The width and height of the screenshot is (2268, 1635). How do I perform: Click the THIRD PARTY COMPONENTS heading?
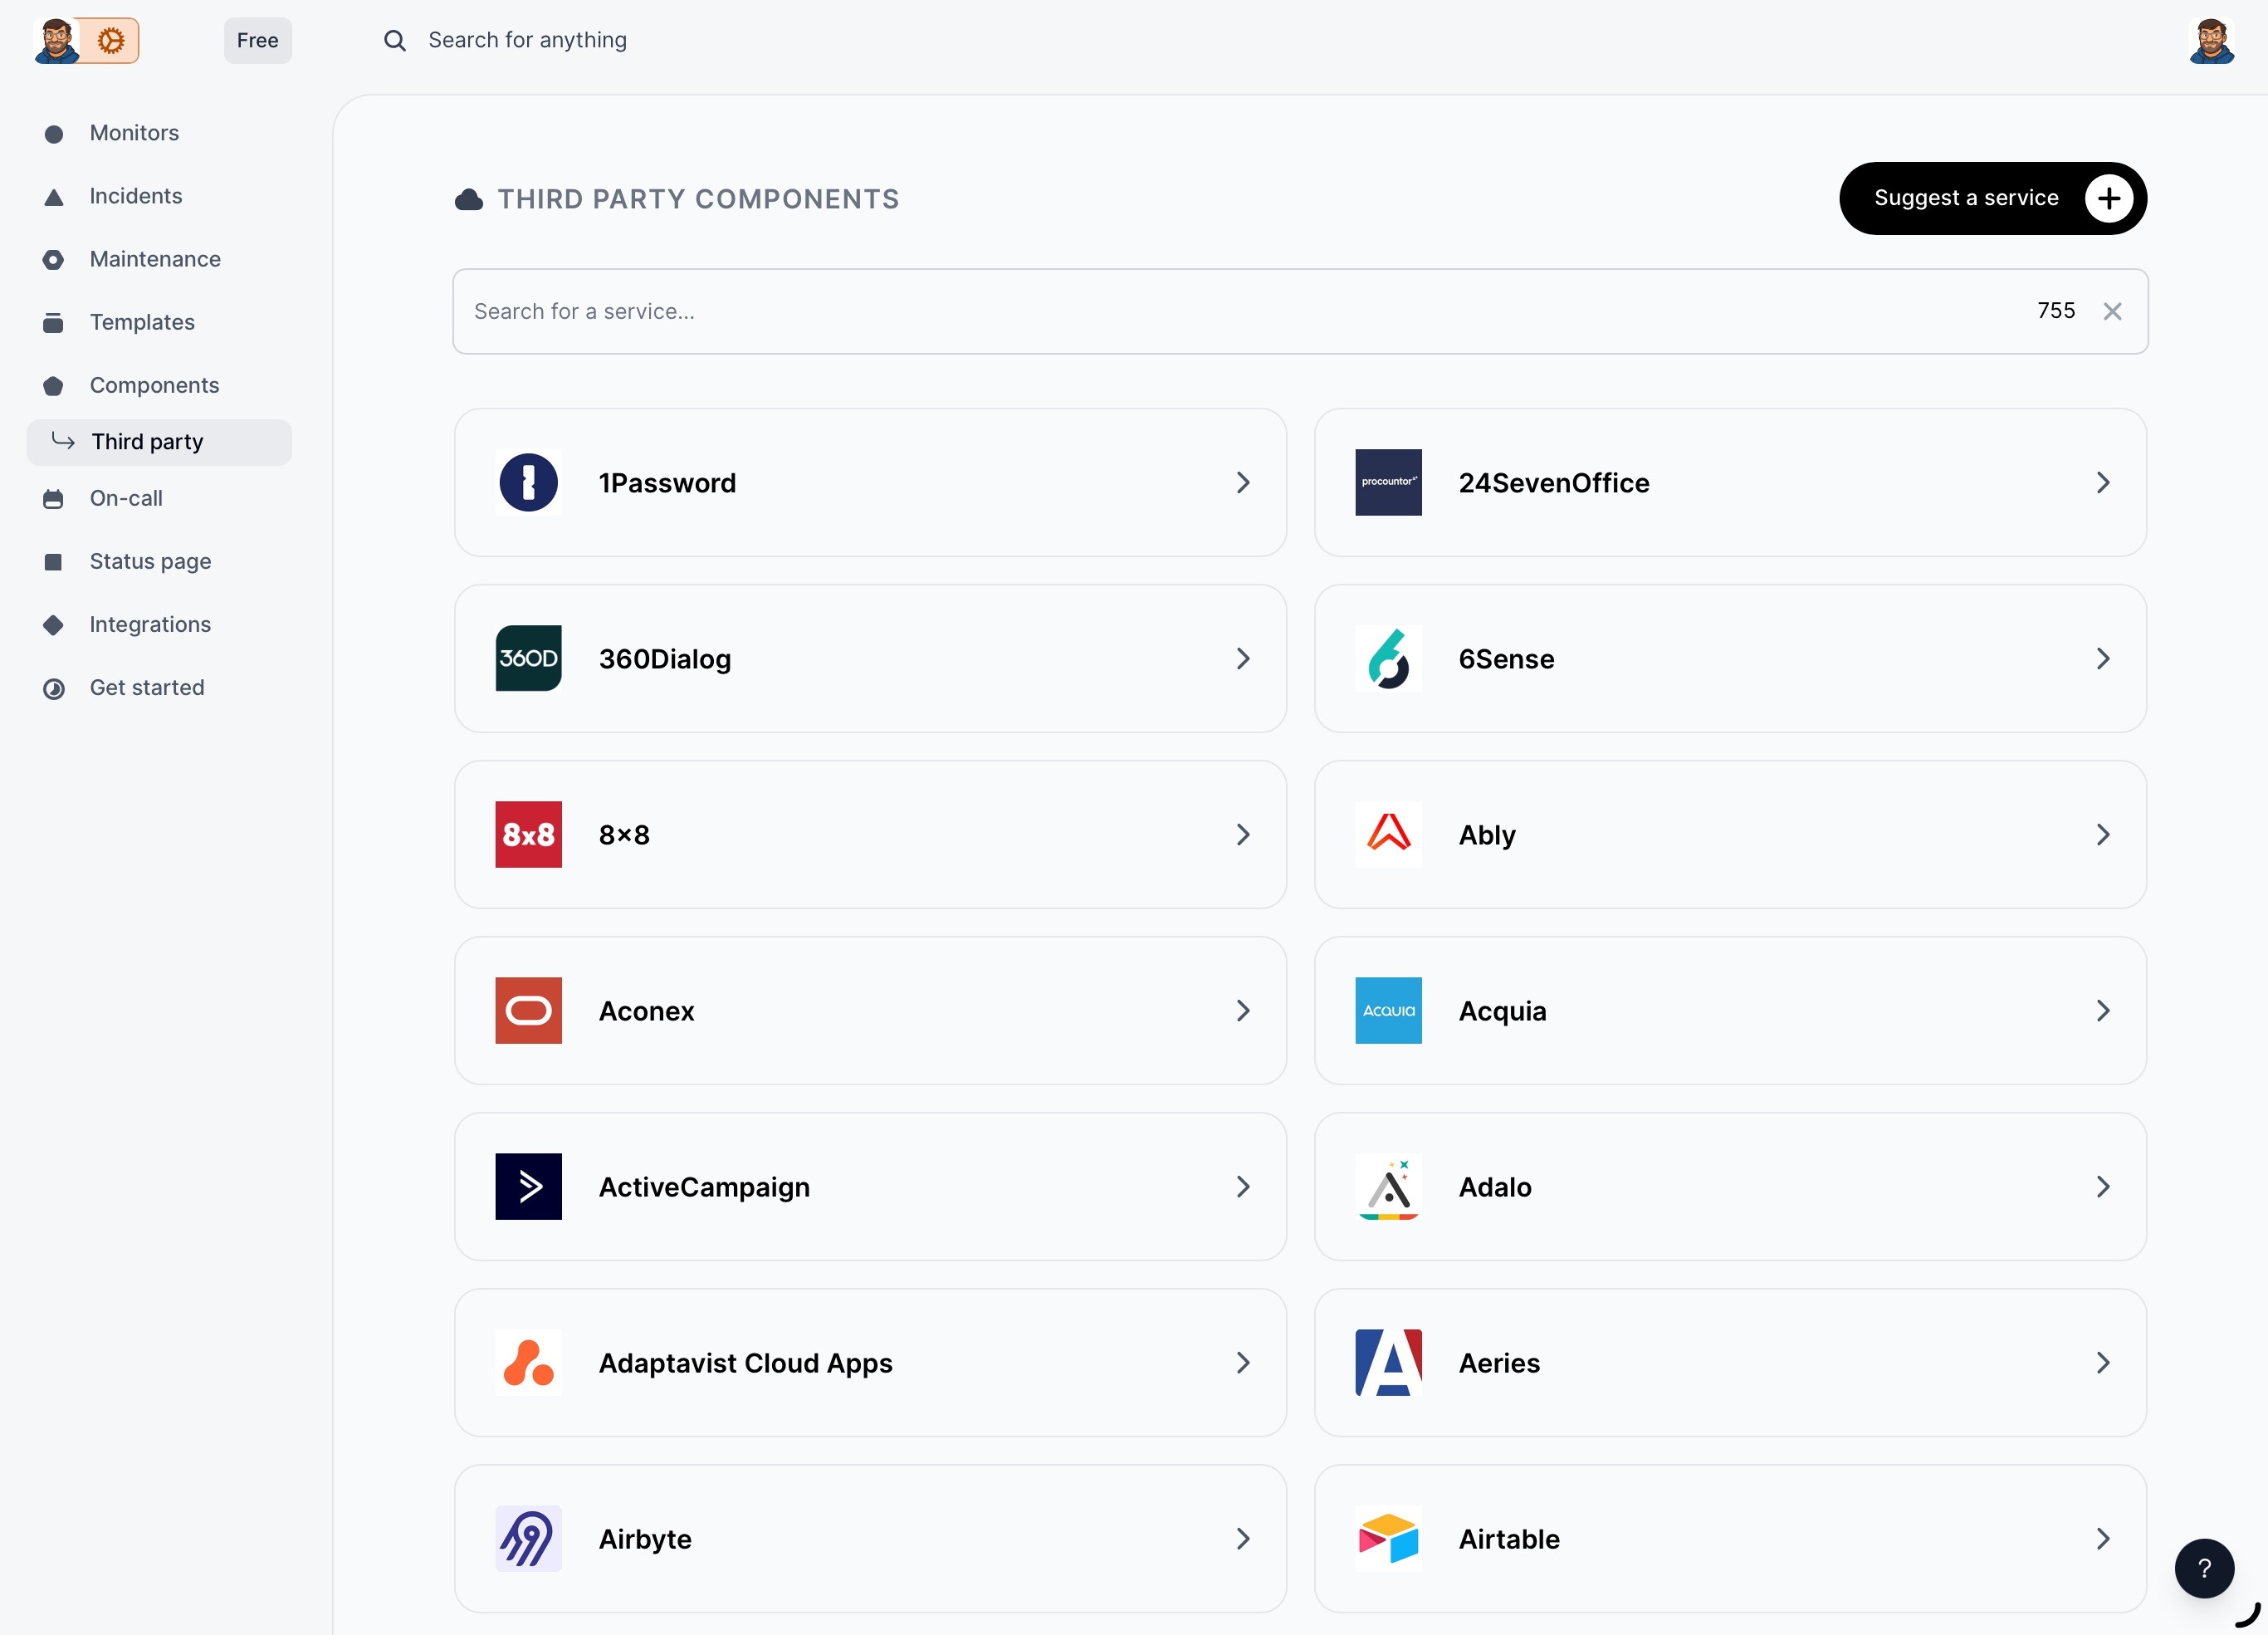coord(698,199)
